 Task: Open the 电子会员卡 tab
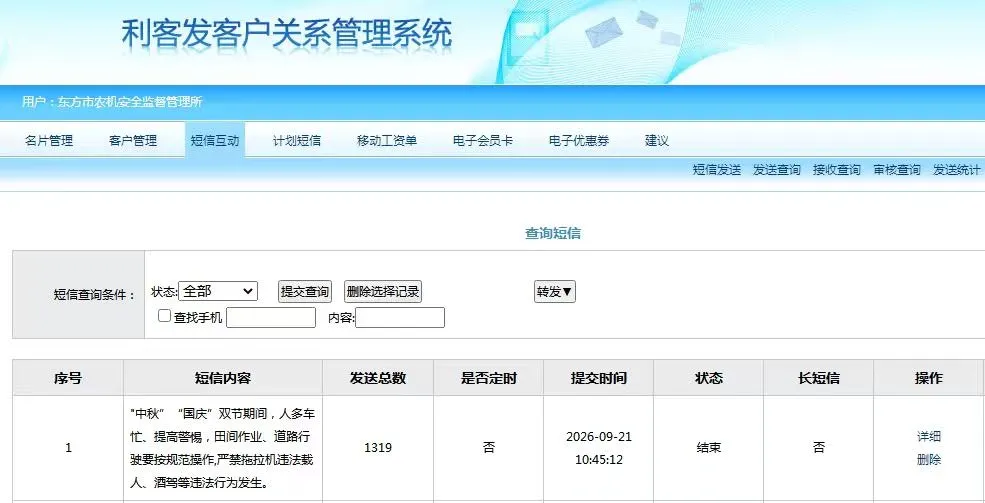click(x=482, y=141)
